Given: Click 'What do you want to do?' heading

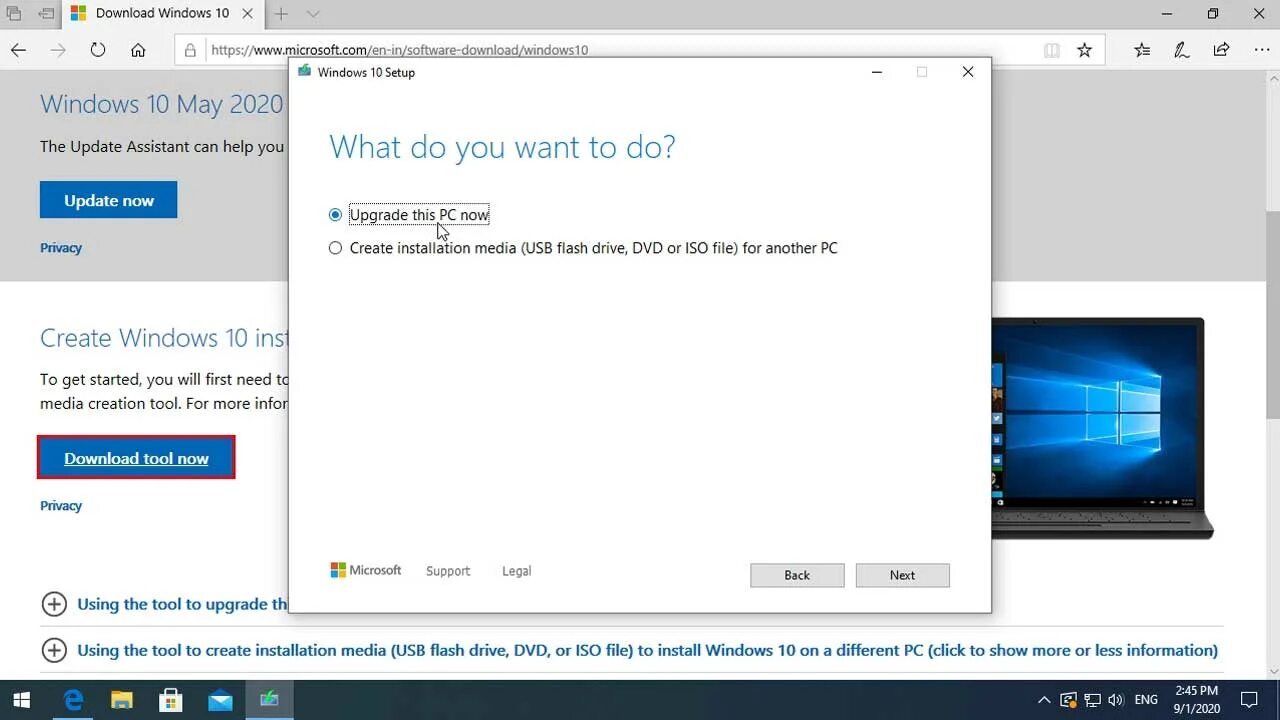Looking at the screenshot, I should click(x=502, y=147).
